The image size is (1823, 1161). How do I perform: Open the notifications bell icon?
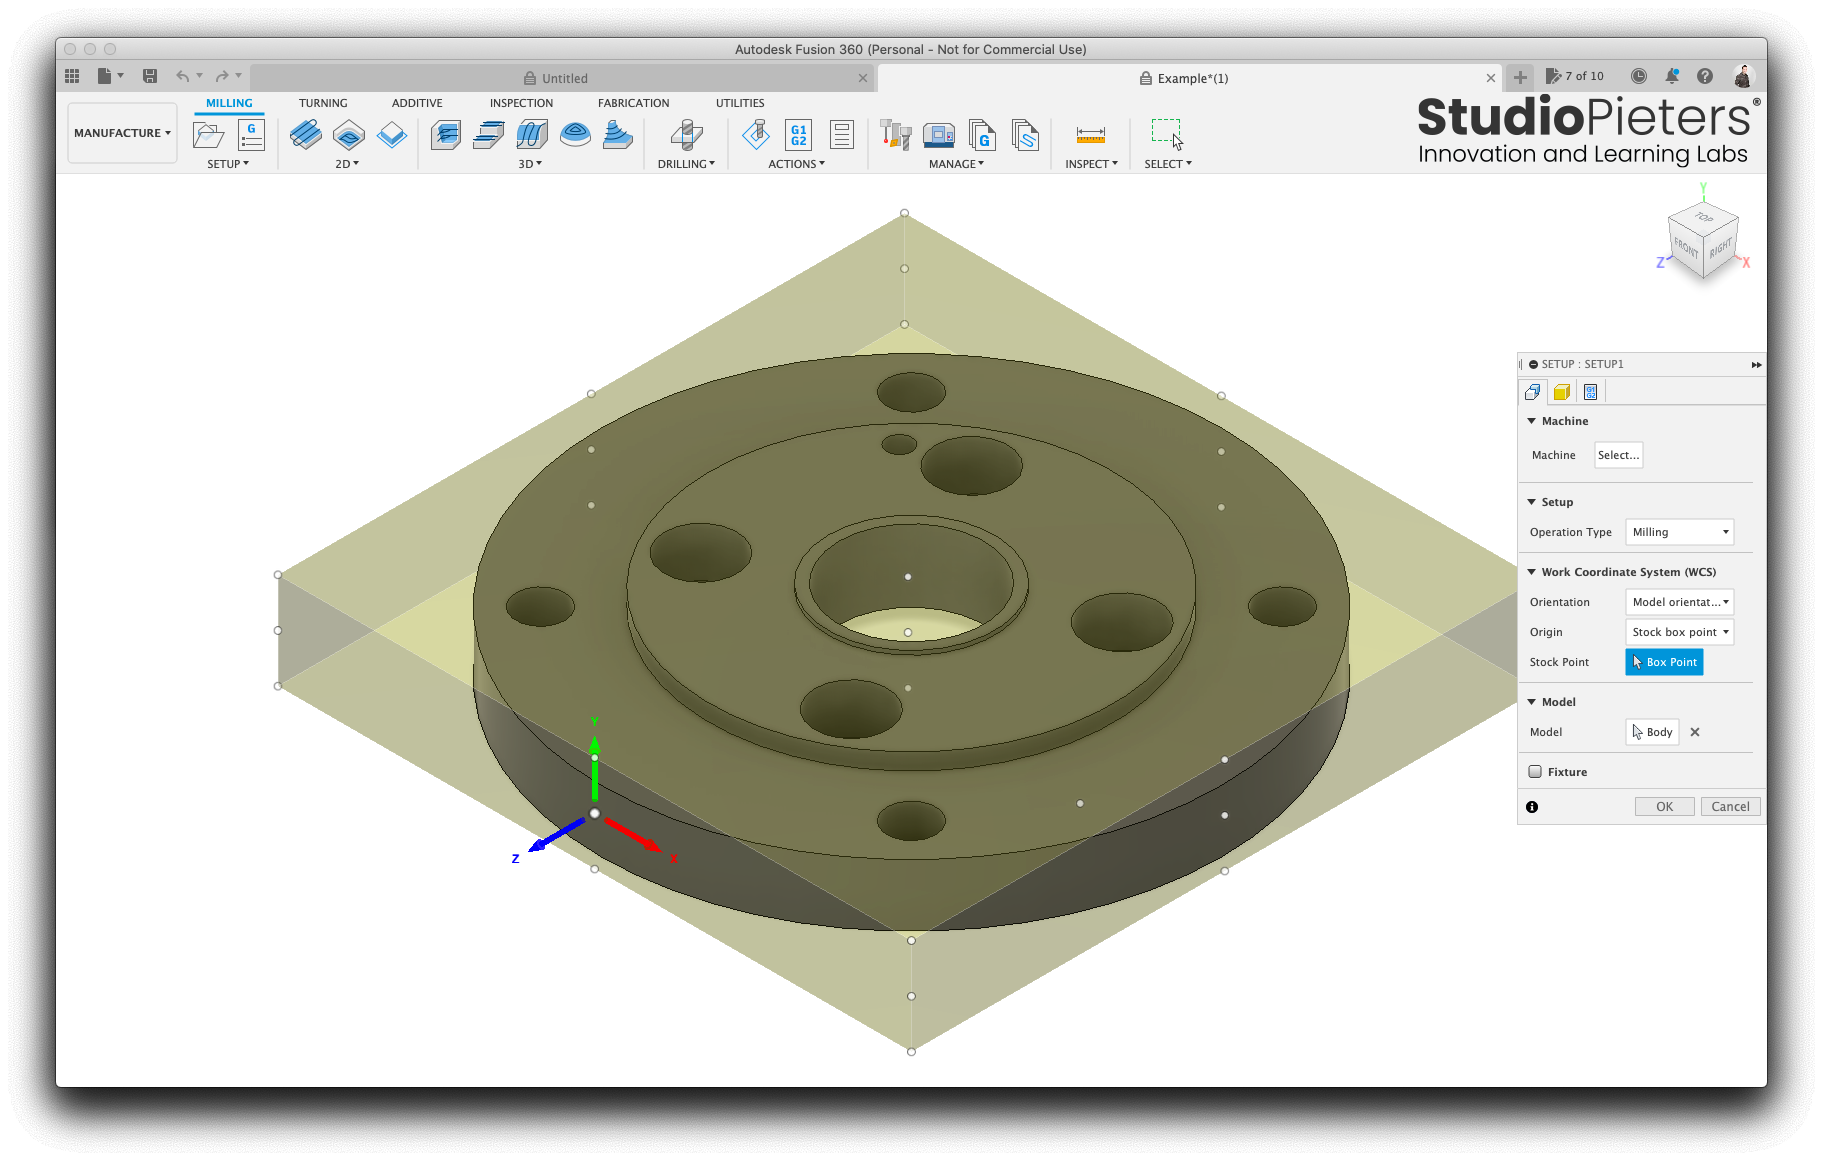point(1672,76)
